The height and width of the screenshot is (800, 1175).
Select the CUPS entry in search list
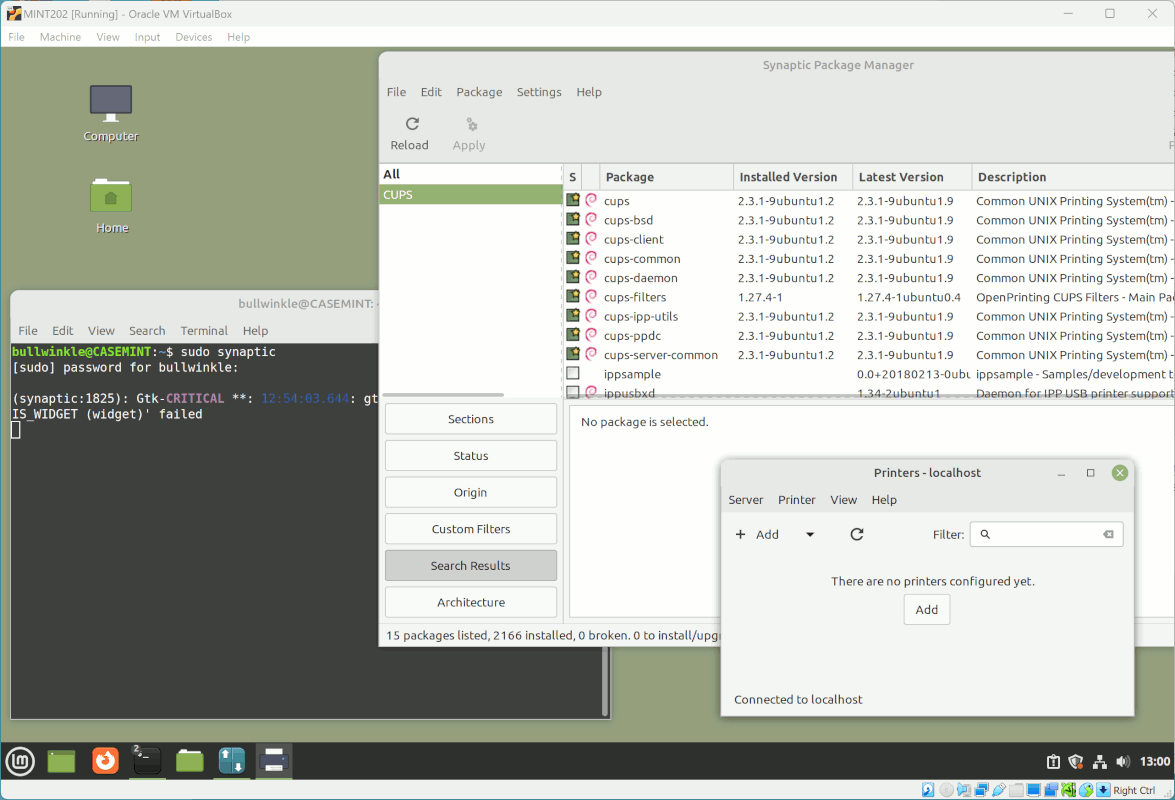pyautogui.click(x=471, y=195)
